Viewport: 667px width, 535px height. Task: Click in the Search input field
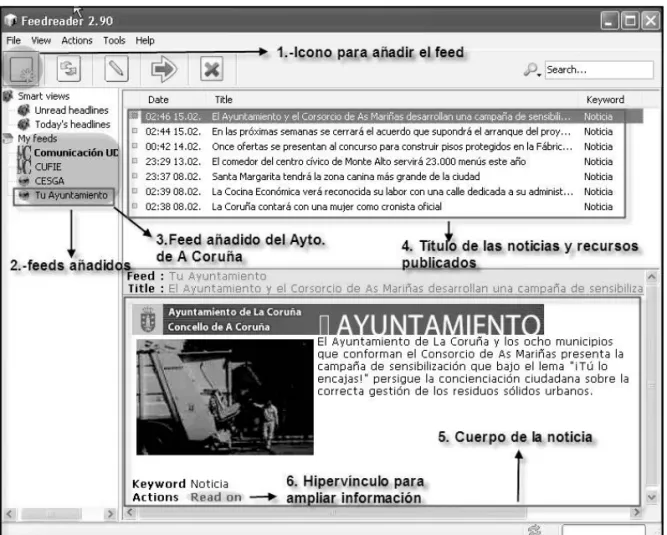pyautogui.click(x=599, y=69)
